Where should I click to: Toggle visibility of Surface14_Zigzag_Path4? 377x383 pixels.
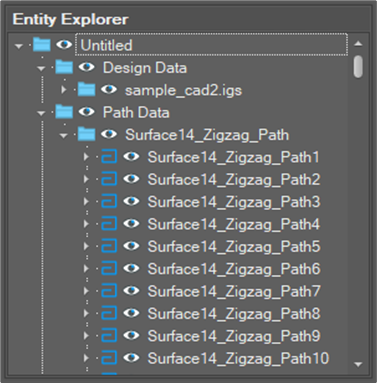coord(131,223)
